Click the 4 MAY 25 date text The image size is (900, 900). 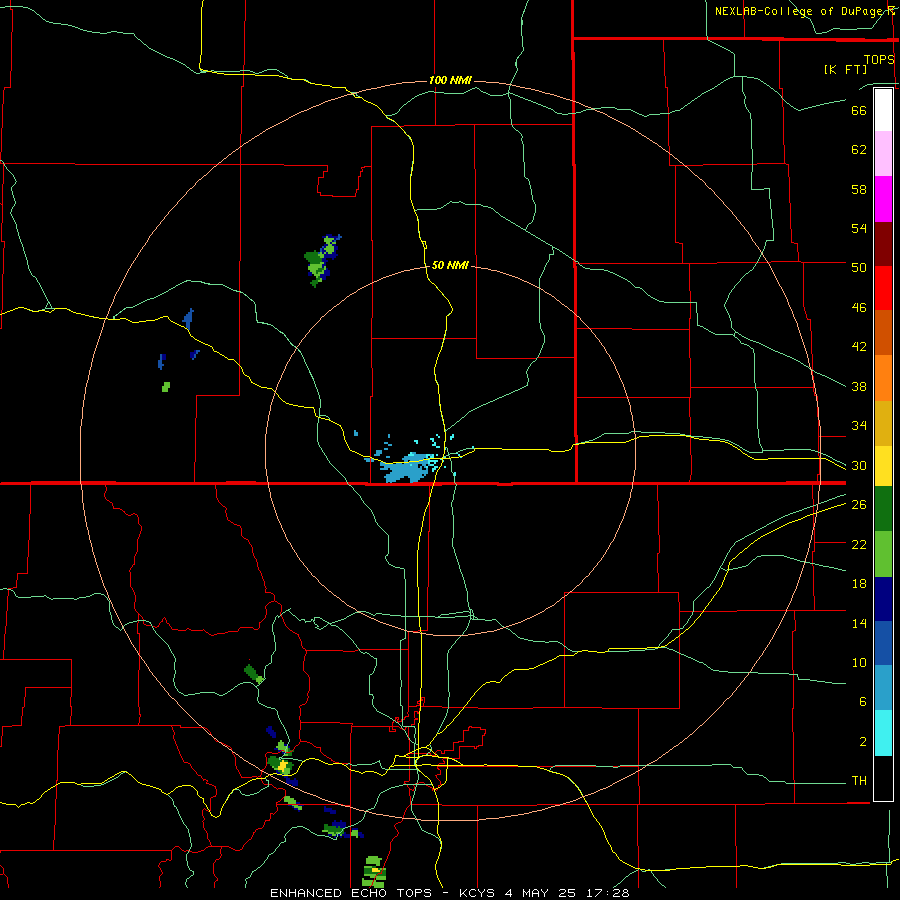coord(542,893)
